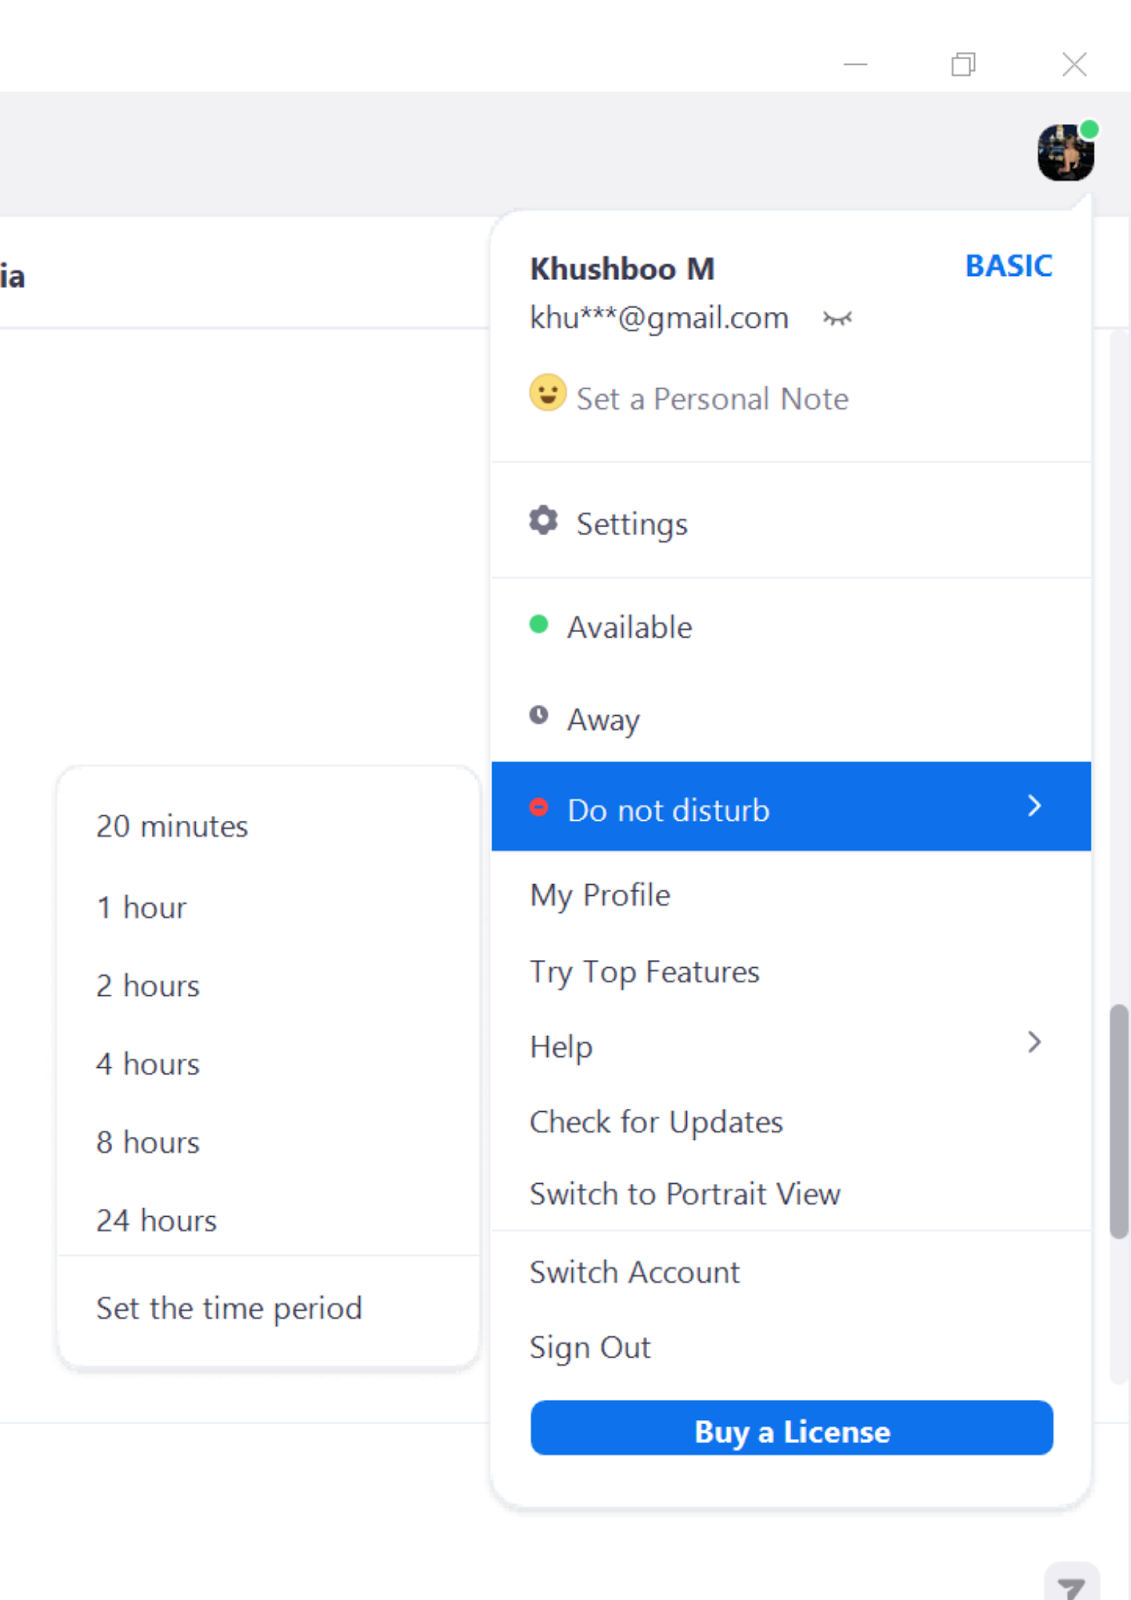Expand Do not disturb submenu arrow
Image resolution: width=1131 pixels, height=1600 pixels.
pyautogui.click(x=1035, y=806)
